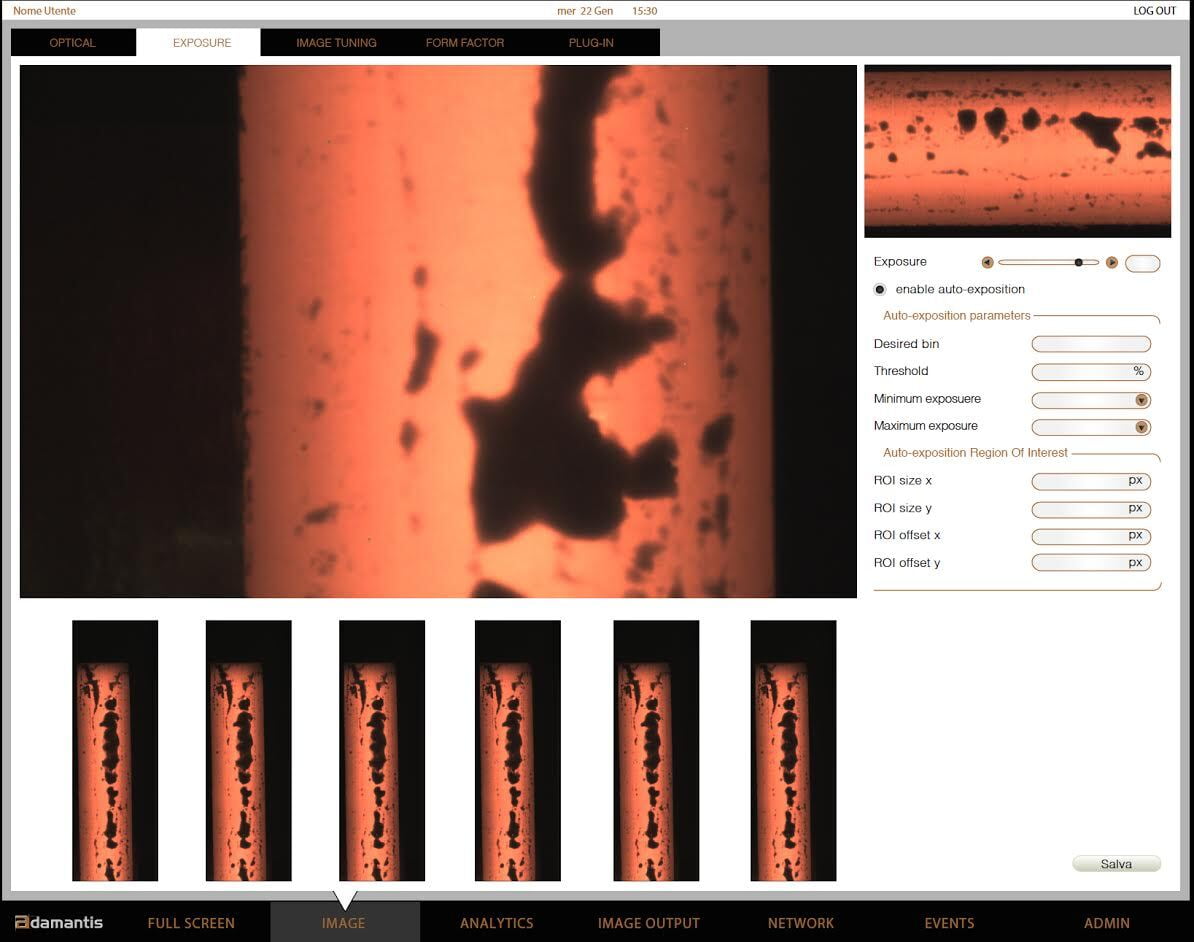Click the 'mer 22 Gen' date text
The height and width of the screenshot is (942, 1194).
585,11
